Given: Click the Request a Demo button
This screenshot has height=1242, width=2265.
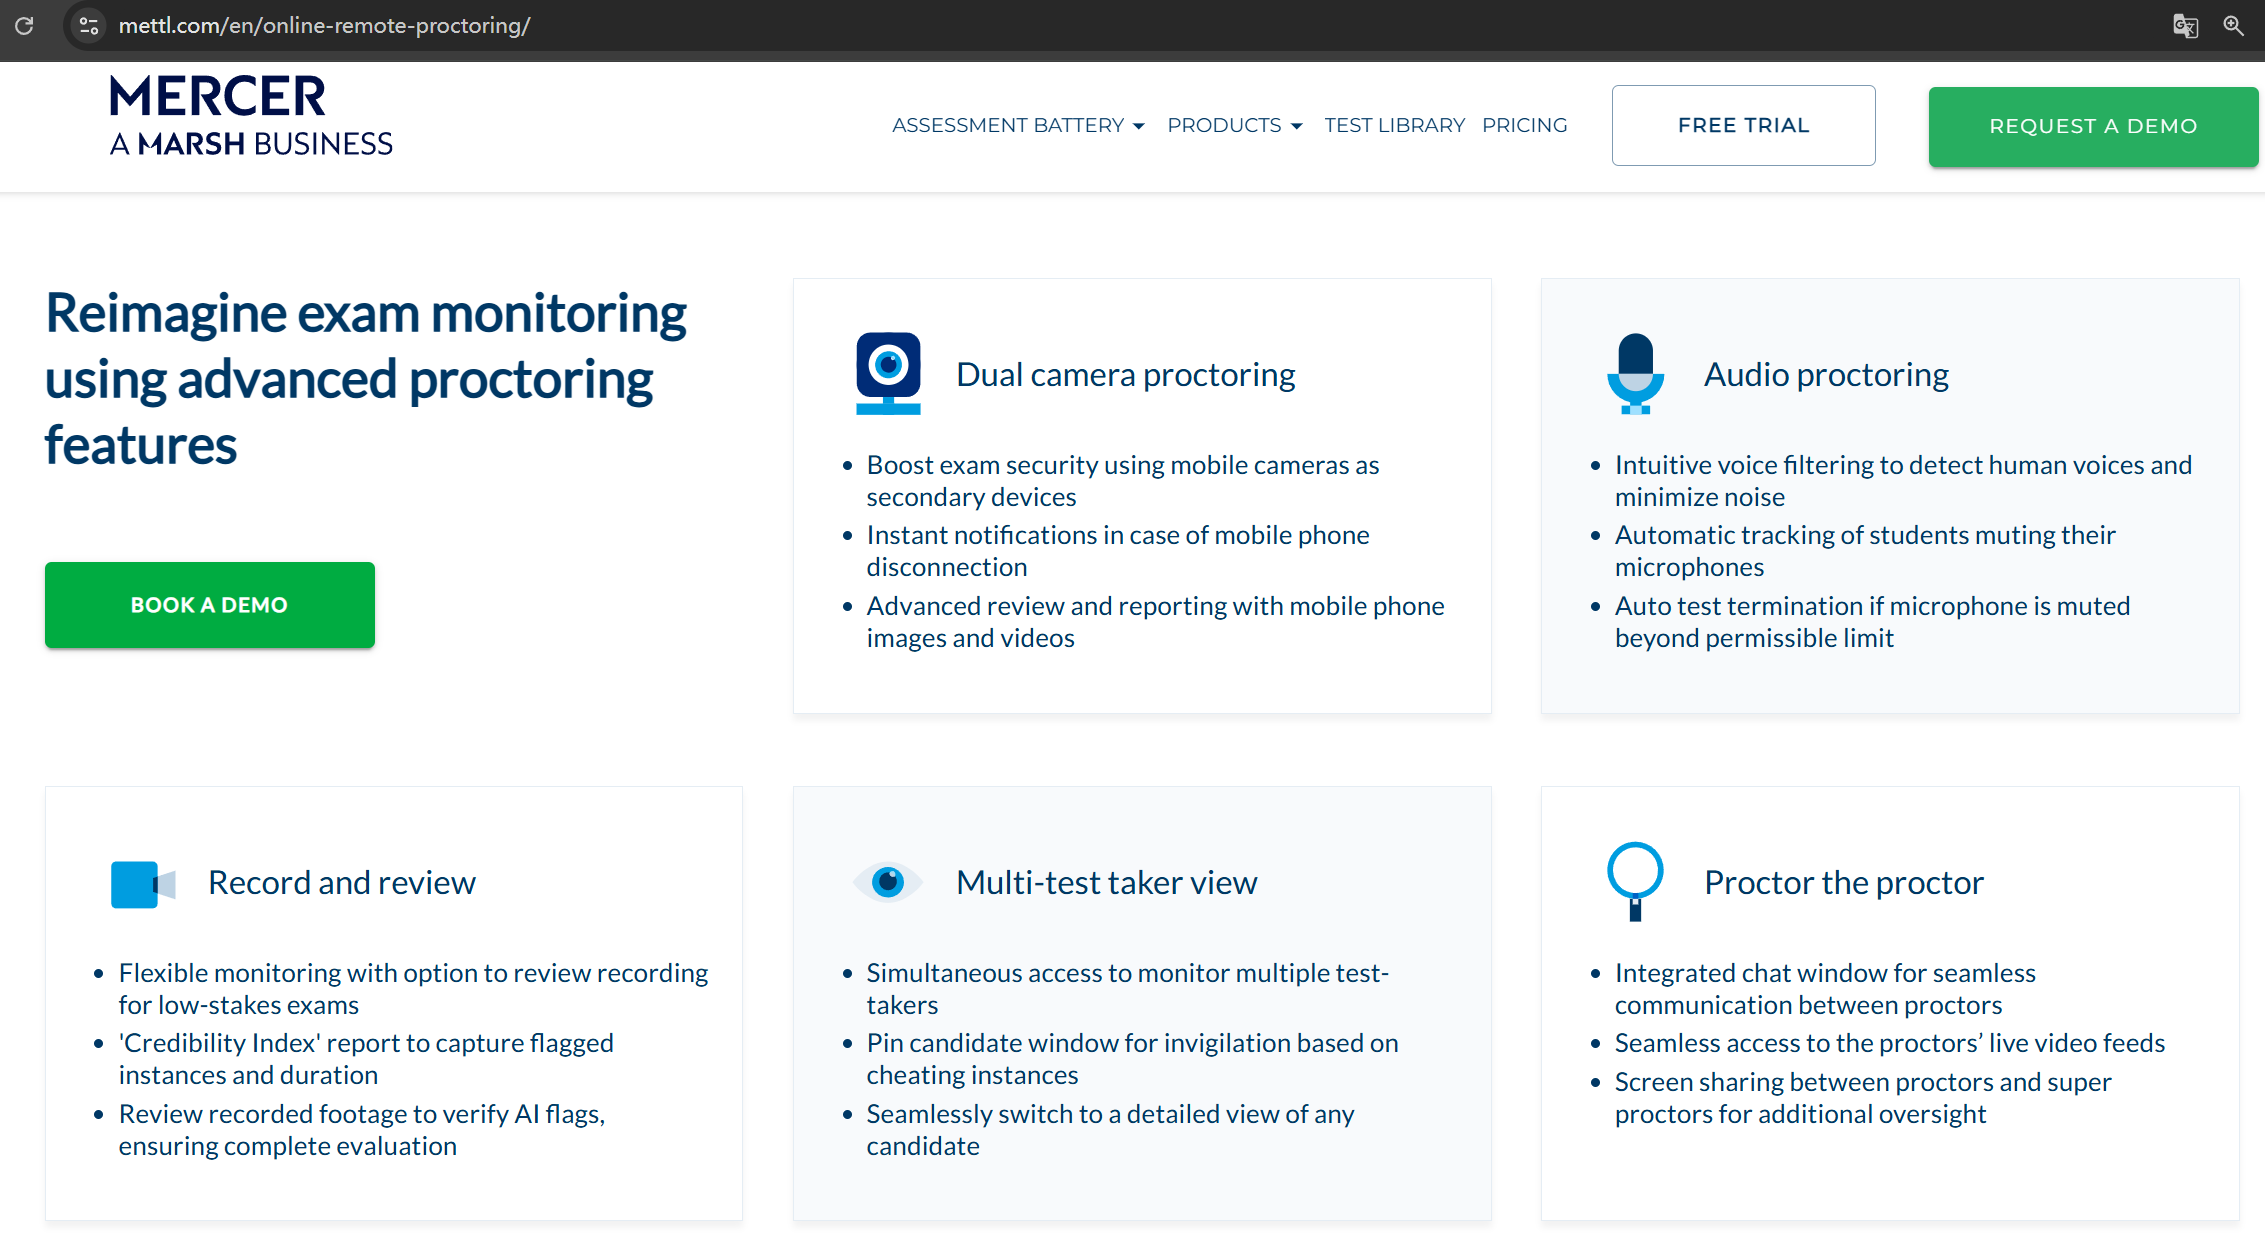Looking at the screenshot, I should tap(2092, 126).
